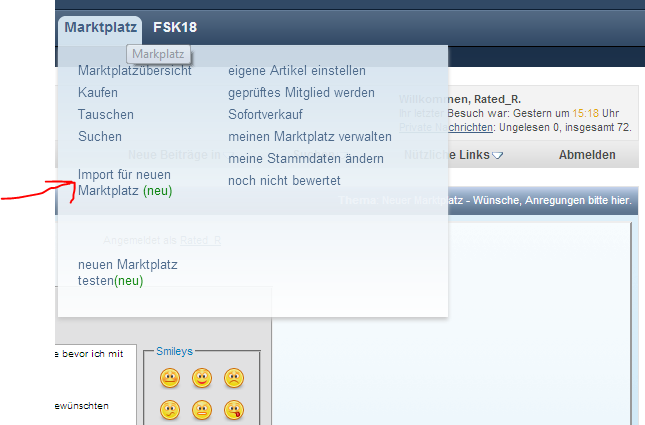This screenshot has width=645, height=425.
Task: Open the Private Nachrichten link
Action: 444,129
